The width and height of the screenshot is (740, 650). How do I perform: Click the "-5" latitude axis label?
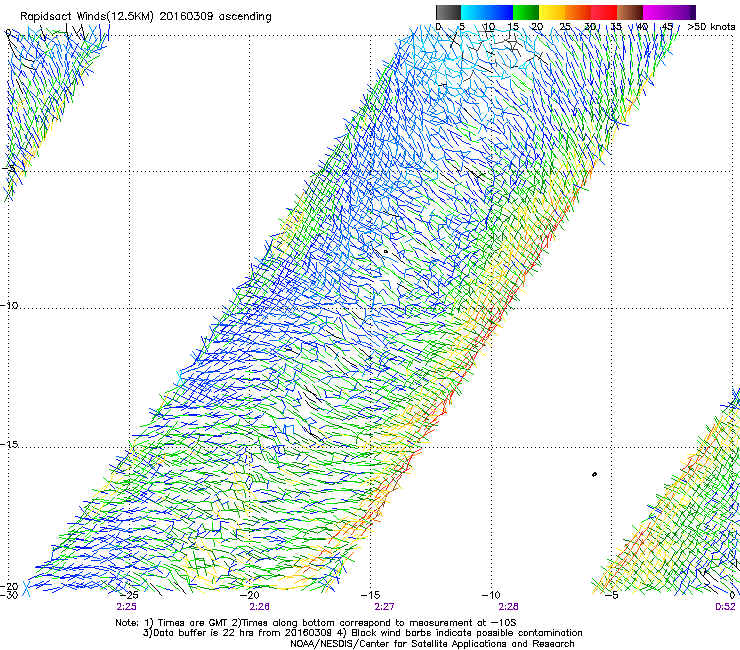point(9,169)
